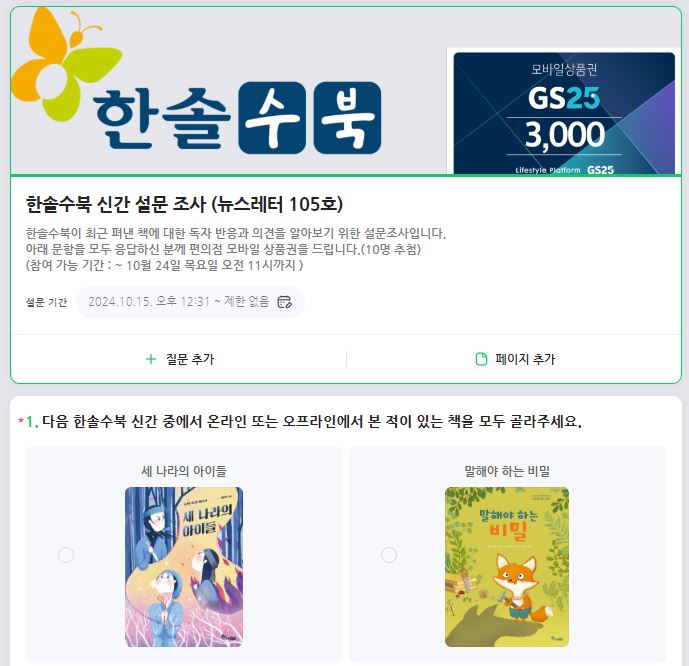Click the 질문 추가 text button

[190, 359]
